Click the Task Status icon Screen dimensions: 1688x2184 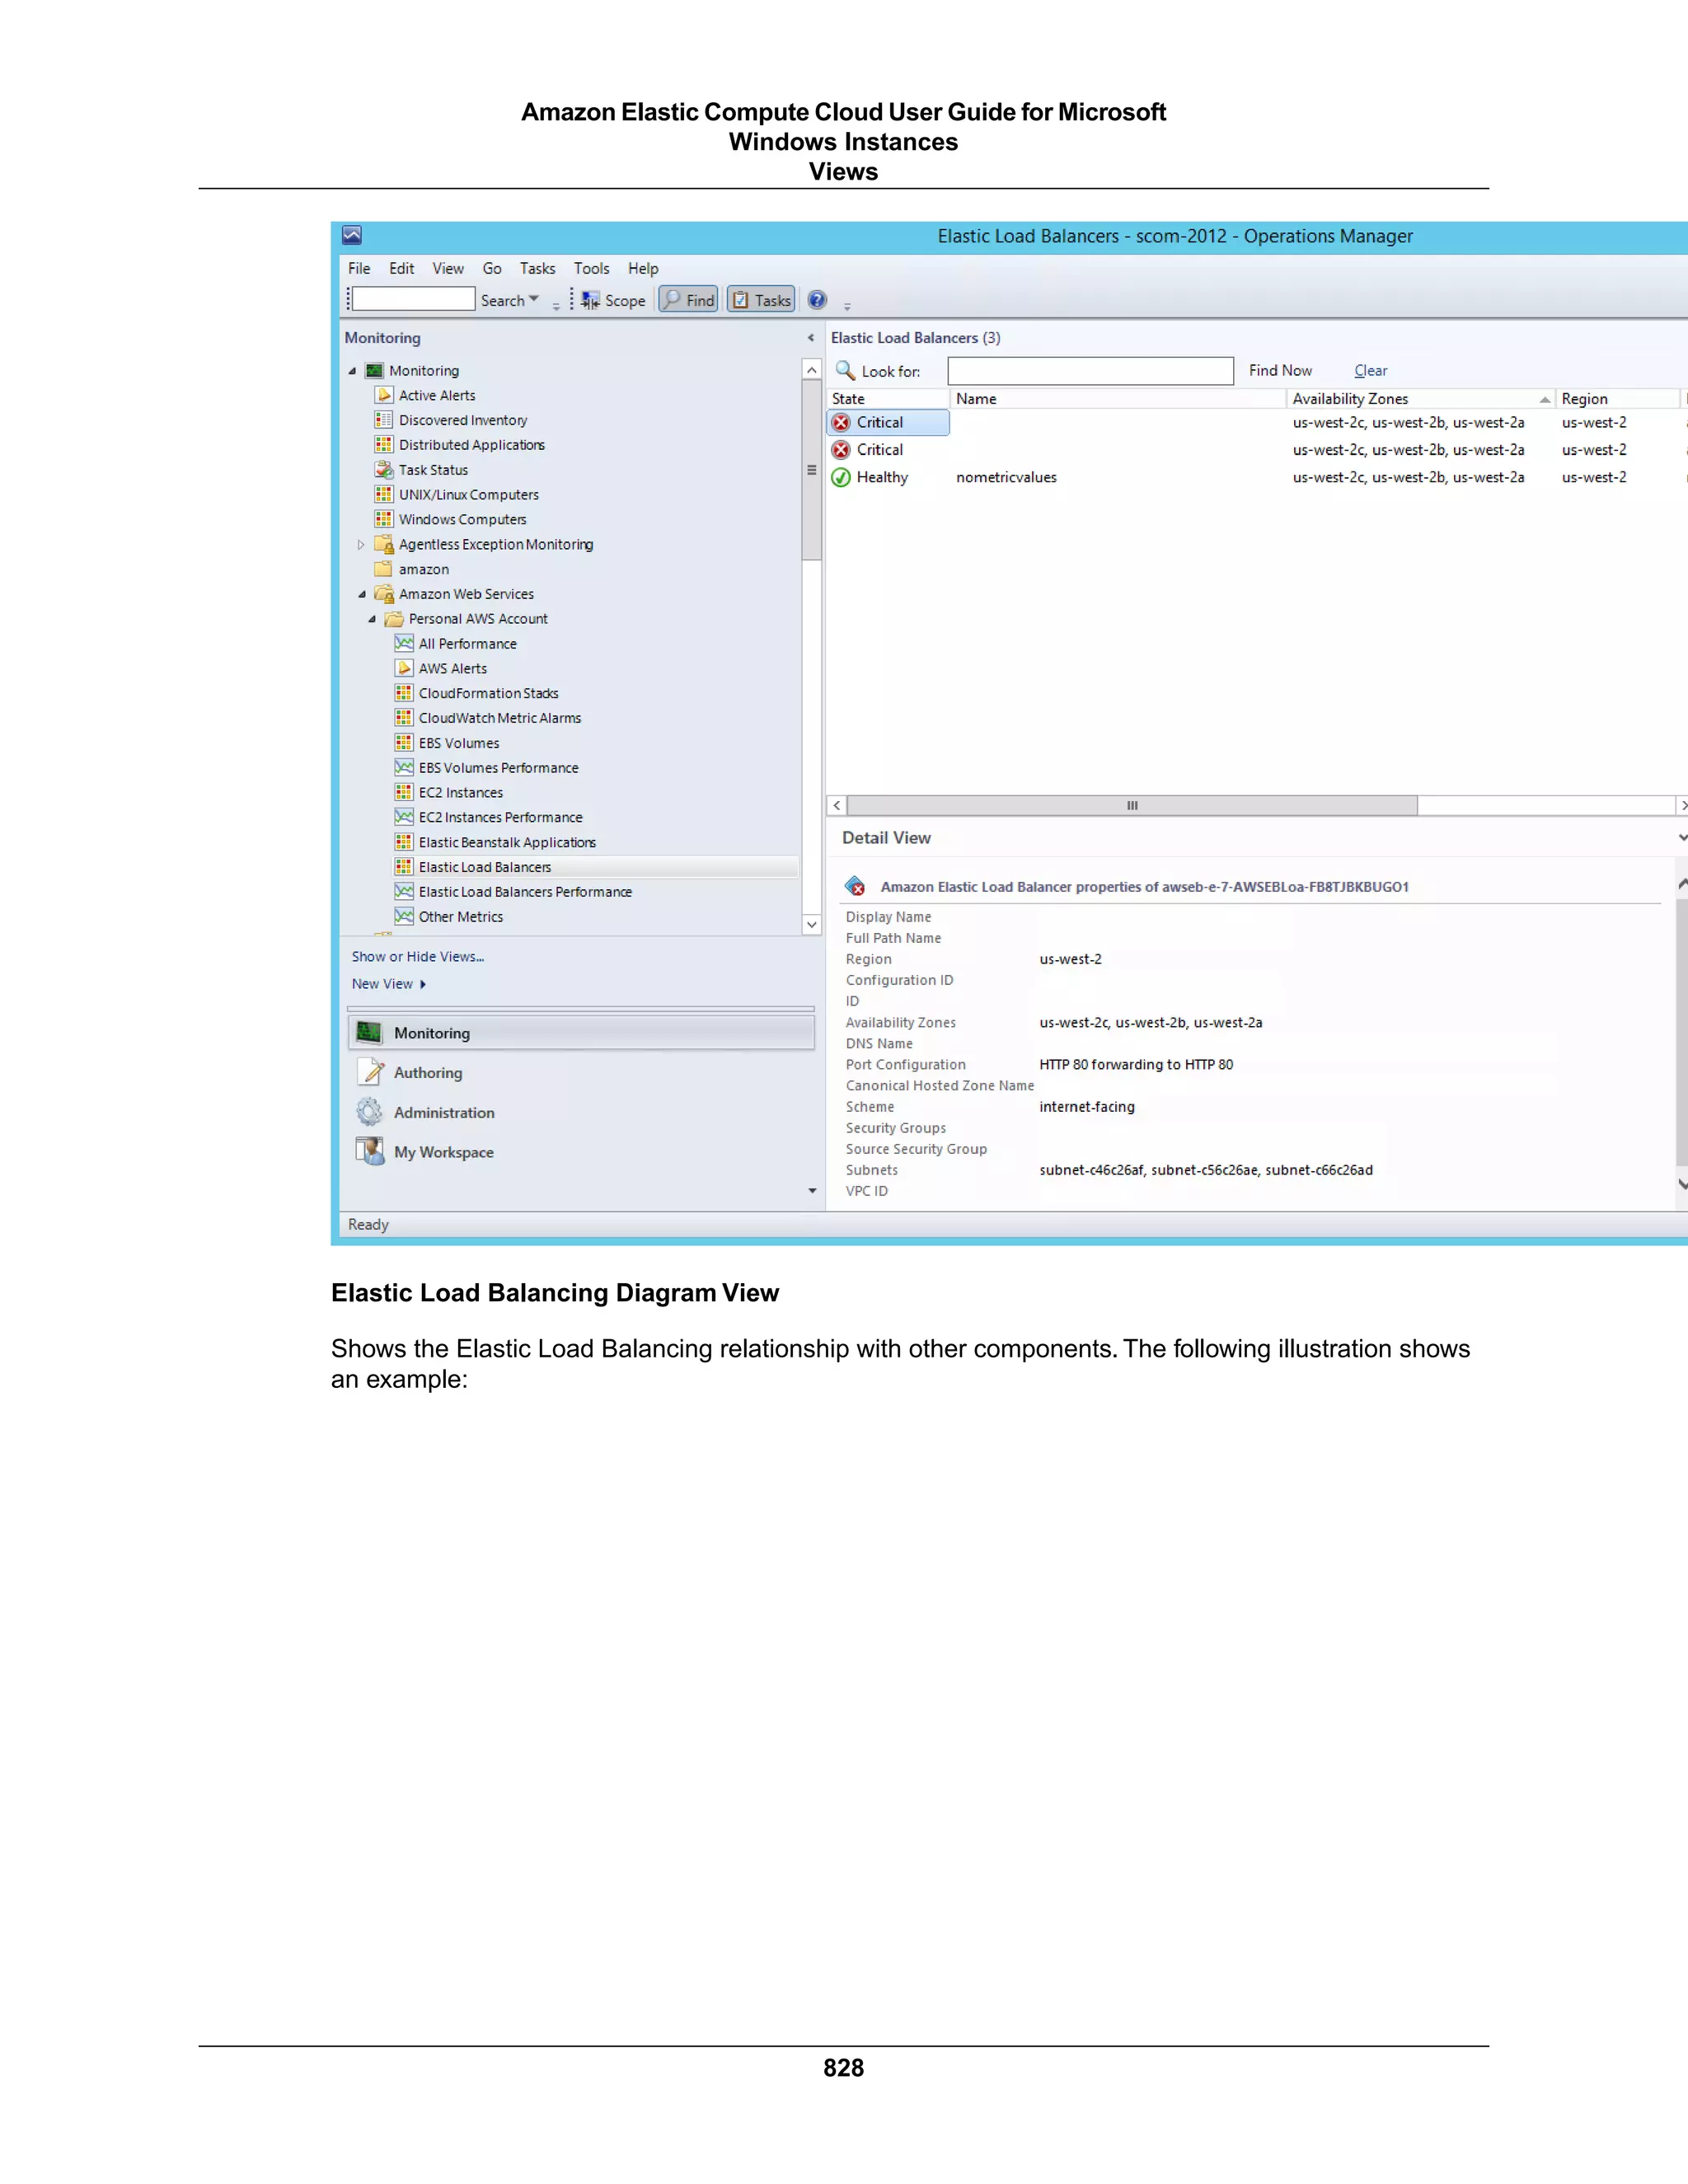[384, 469]
